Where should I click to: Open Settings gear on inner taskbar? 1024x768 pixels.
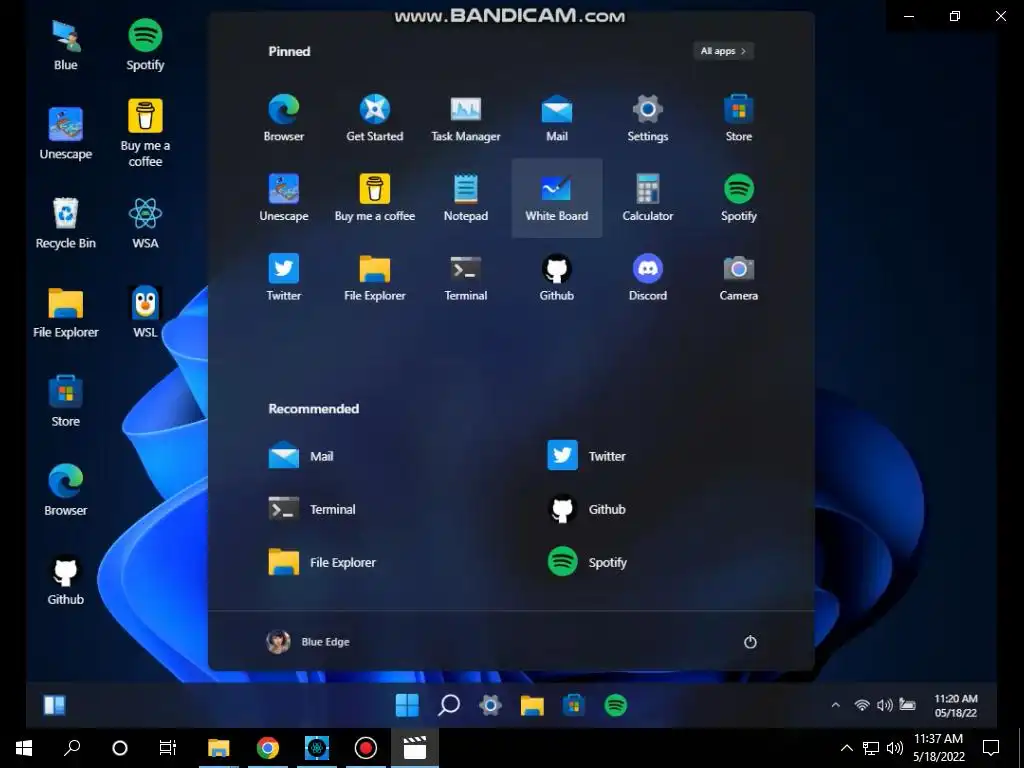click(490, 705)
